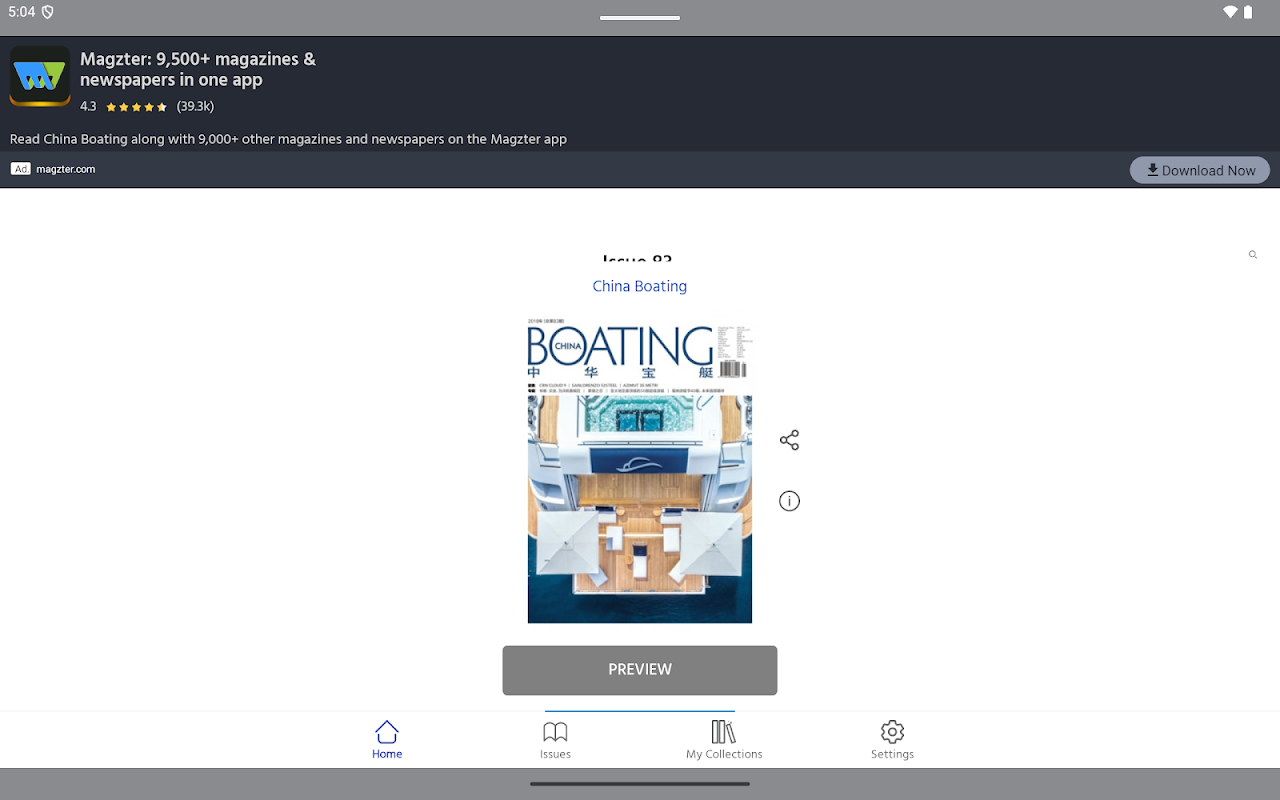The image size is (1280, 800).
Task: Open the My Collections tab
Action: [724, 740]
